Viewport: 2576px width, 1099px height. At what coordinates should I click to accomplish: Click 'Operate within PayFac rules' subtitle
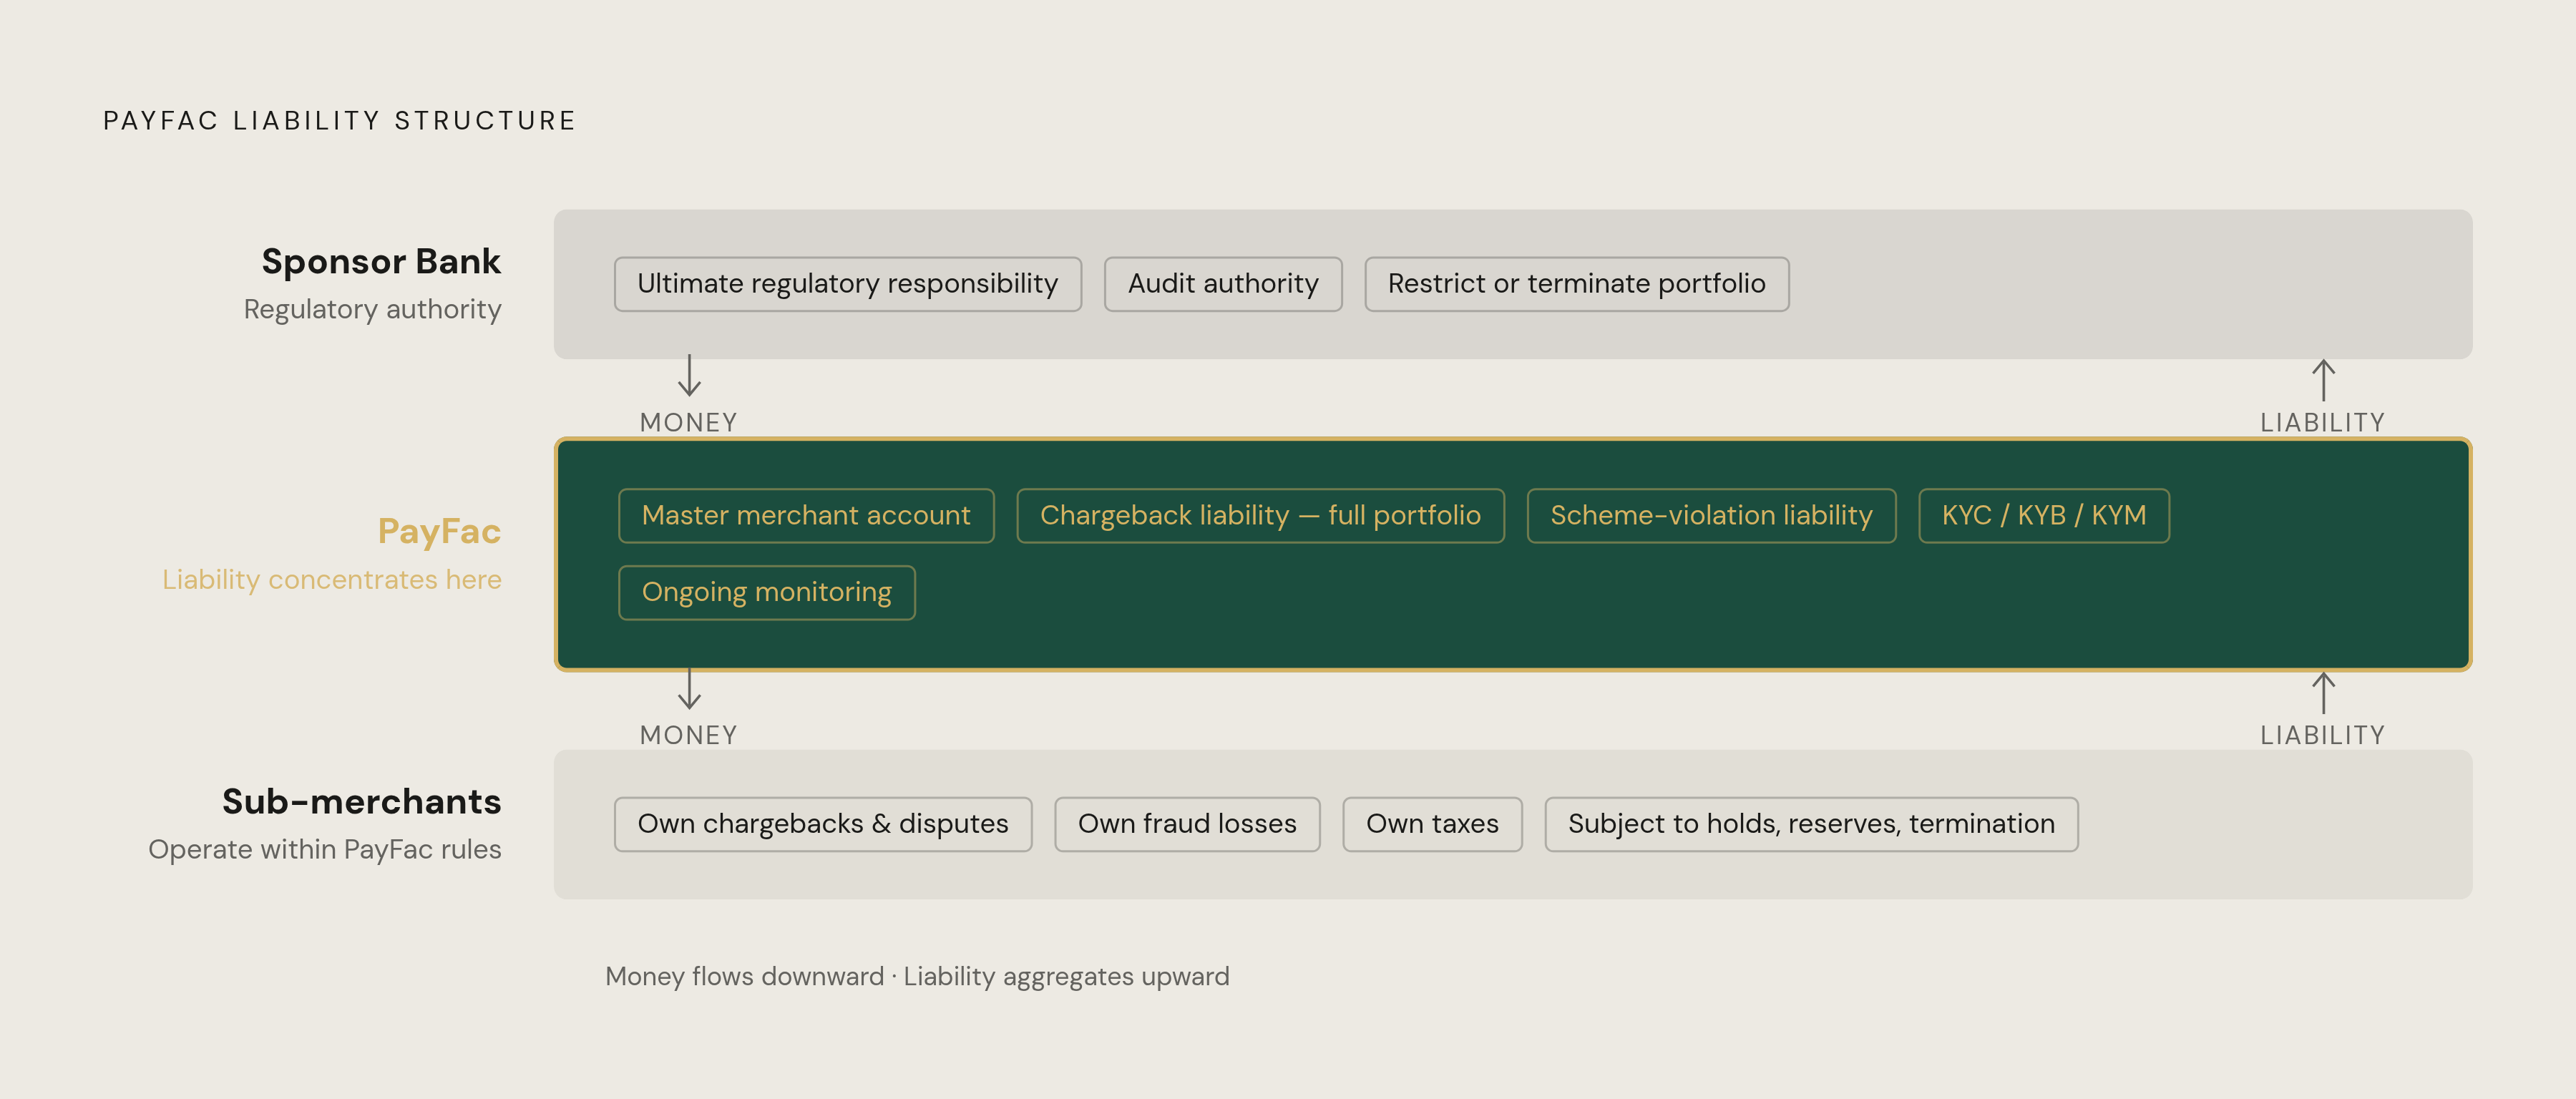[325, 850]
